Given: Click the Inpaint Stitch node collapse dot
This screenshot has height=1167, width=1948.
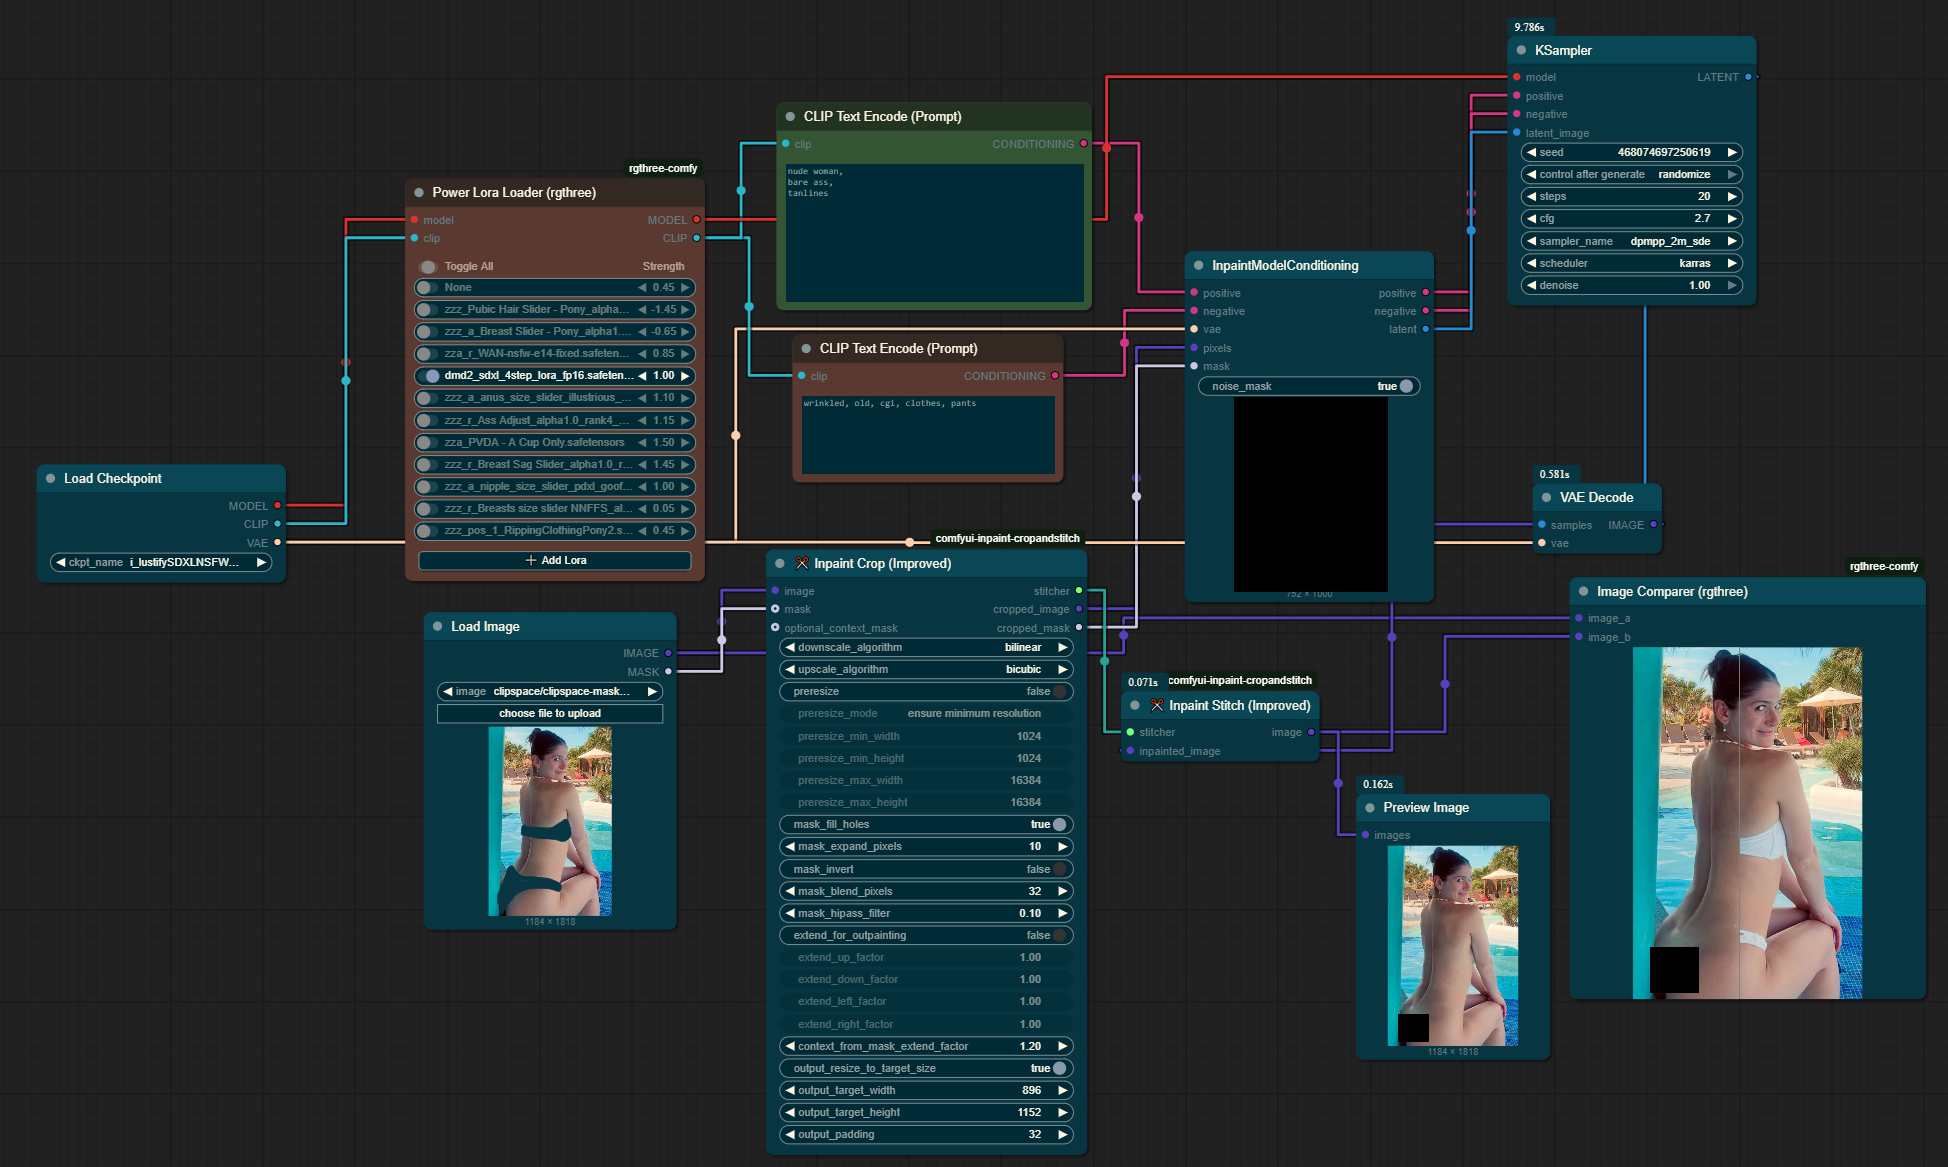Looking at the screenshot, I should tap(1135, 705).
